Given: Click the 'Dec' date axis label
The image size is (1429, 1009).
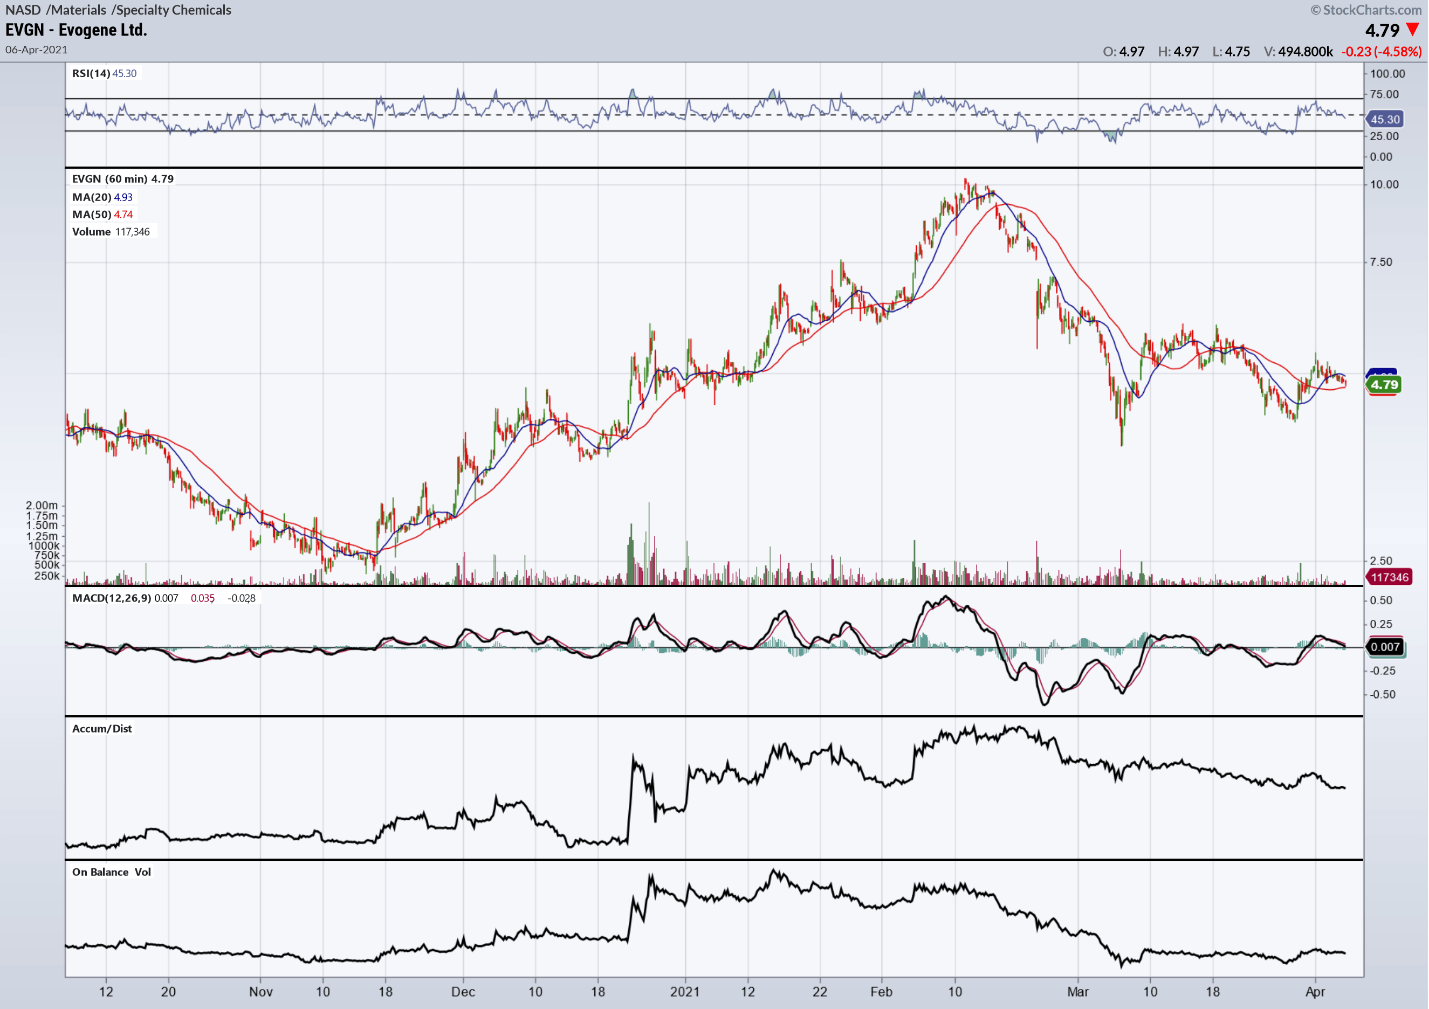Looking at the screenshot, I should pos(463,992).
